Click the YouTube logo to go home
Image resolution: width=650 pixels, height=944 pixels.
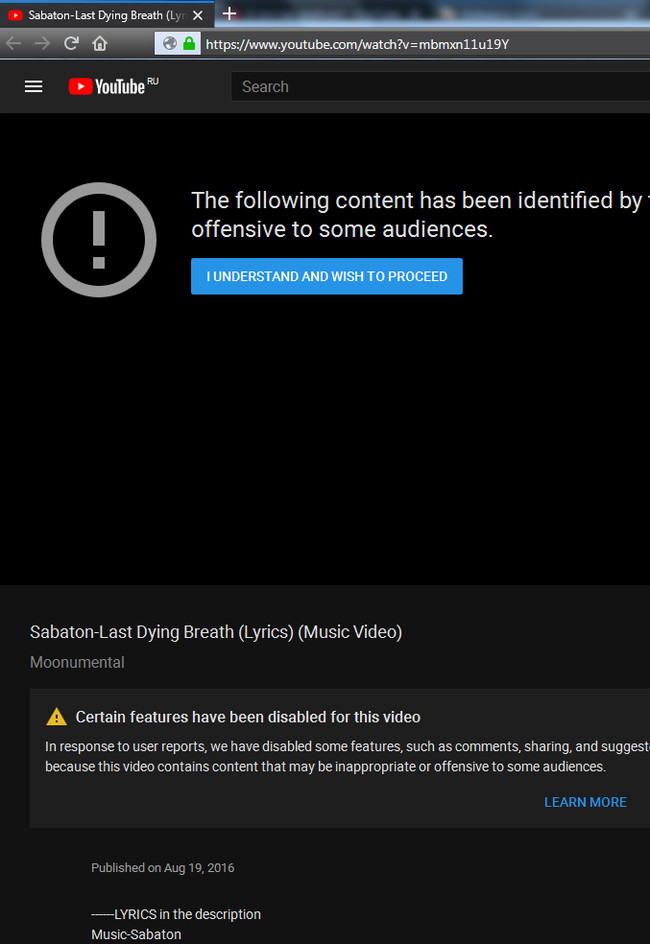pyautogui.click(x=113, y=86)
